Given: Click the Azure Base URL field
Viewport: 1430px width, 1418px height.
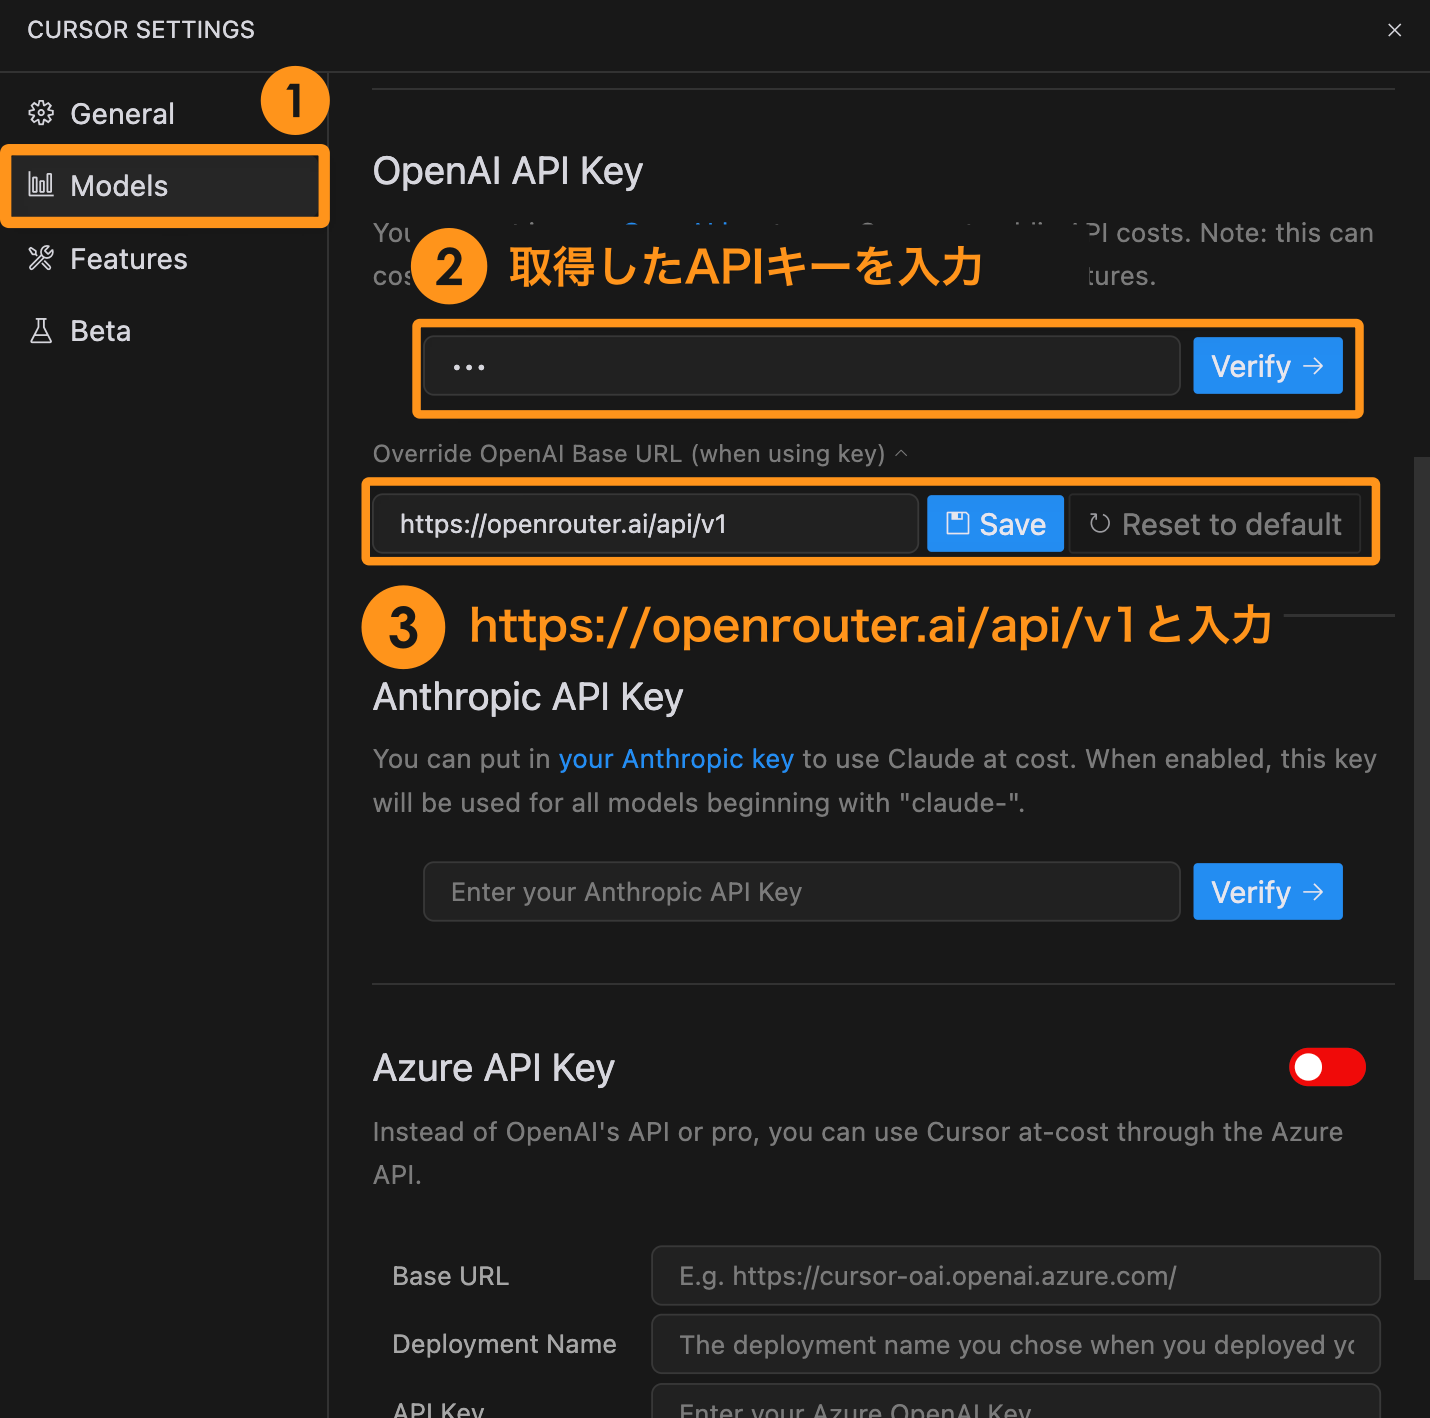Looking at the screenshot, I should [x=1014, y=1276].
